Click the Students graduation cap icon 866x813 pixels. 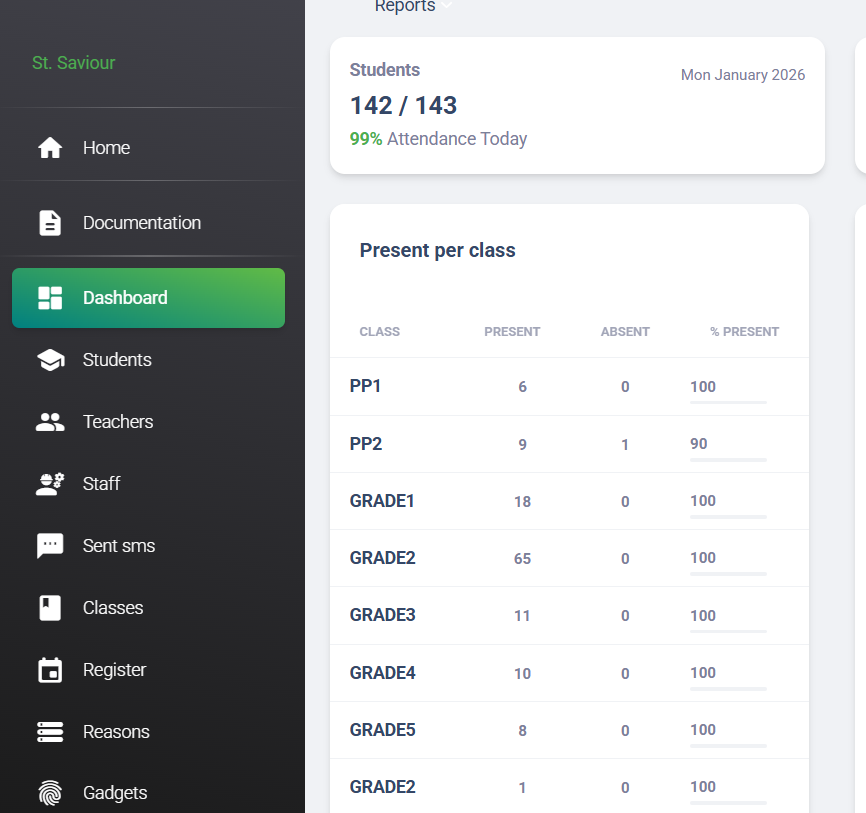(50, 360)
